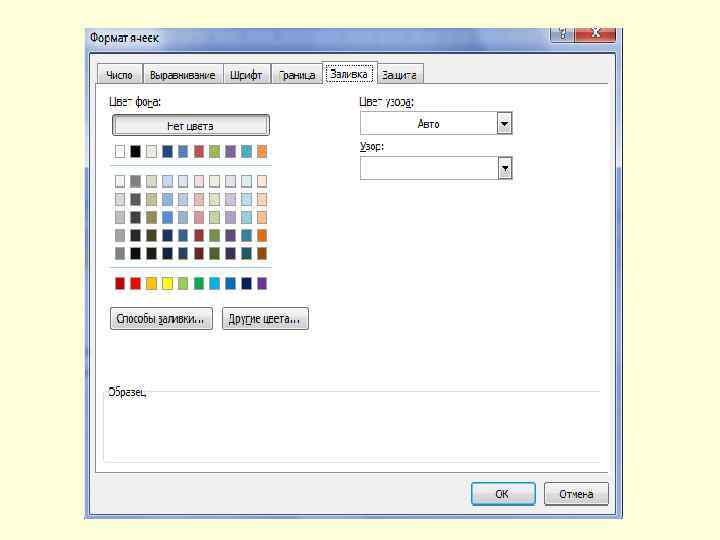Pick purple in the standard colors row

(x=262, y=283)
